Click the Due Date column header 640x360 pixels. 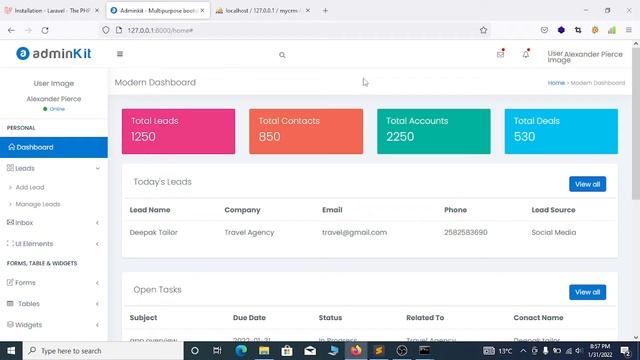[249, 318]
